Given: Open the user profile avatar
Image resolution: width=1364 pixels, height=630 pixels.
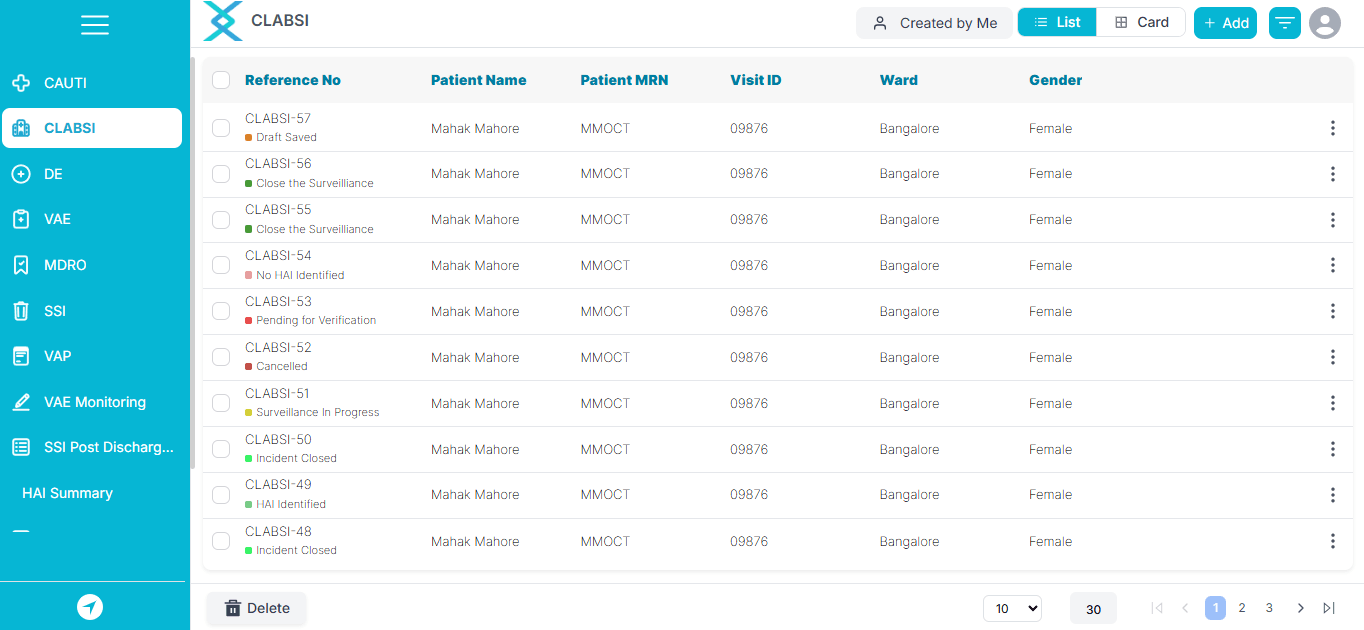Looking at the screenshot, I should click(x=1325, y=23).
